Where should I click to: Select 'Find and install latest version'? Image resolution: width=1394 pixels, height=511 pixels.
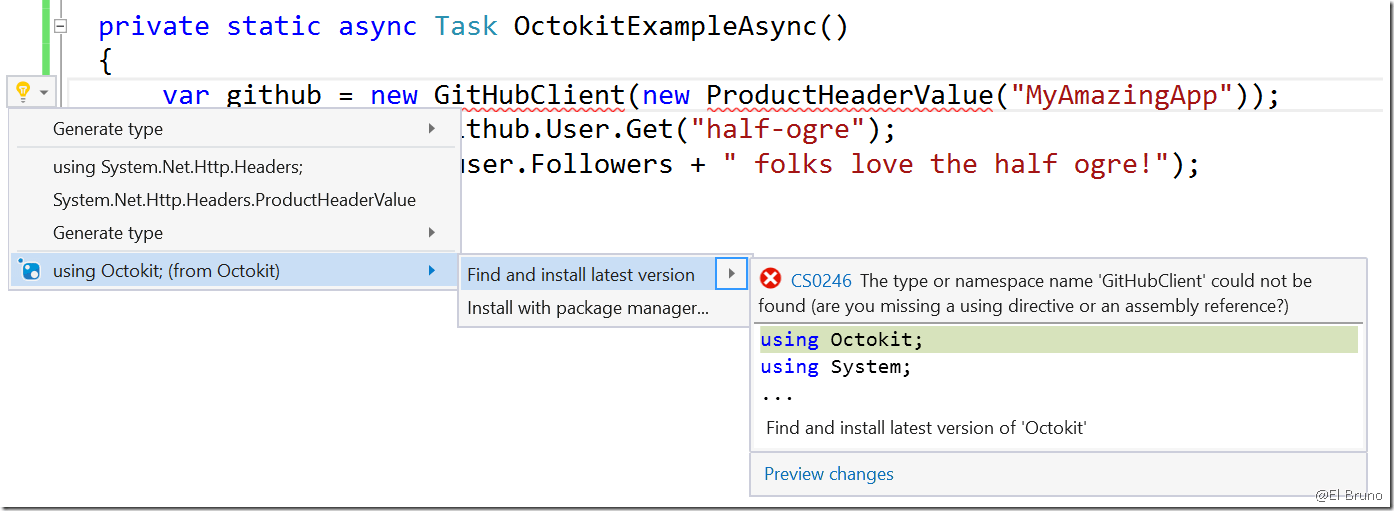point(580,275)
